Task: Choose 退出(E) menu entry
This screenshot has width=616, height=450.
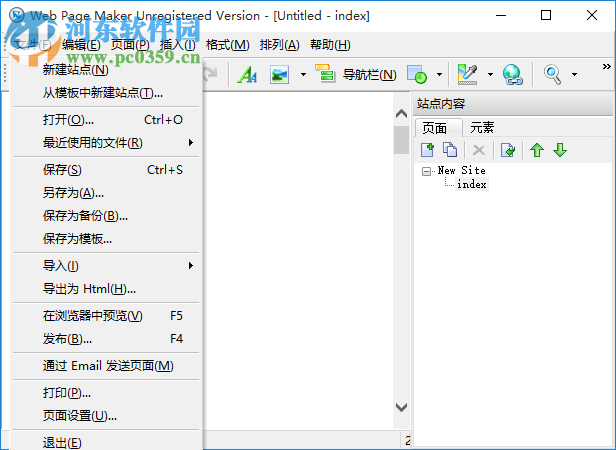Action: click(x=106, y=442)
